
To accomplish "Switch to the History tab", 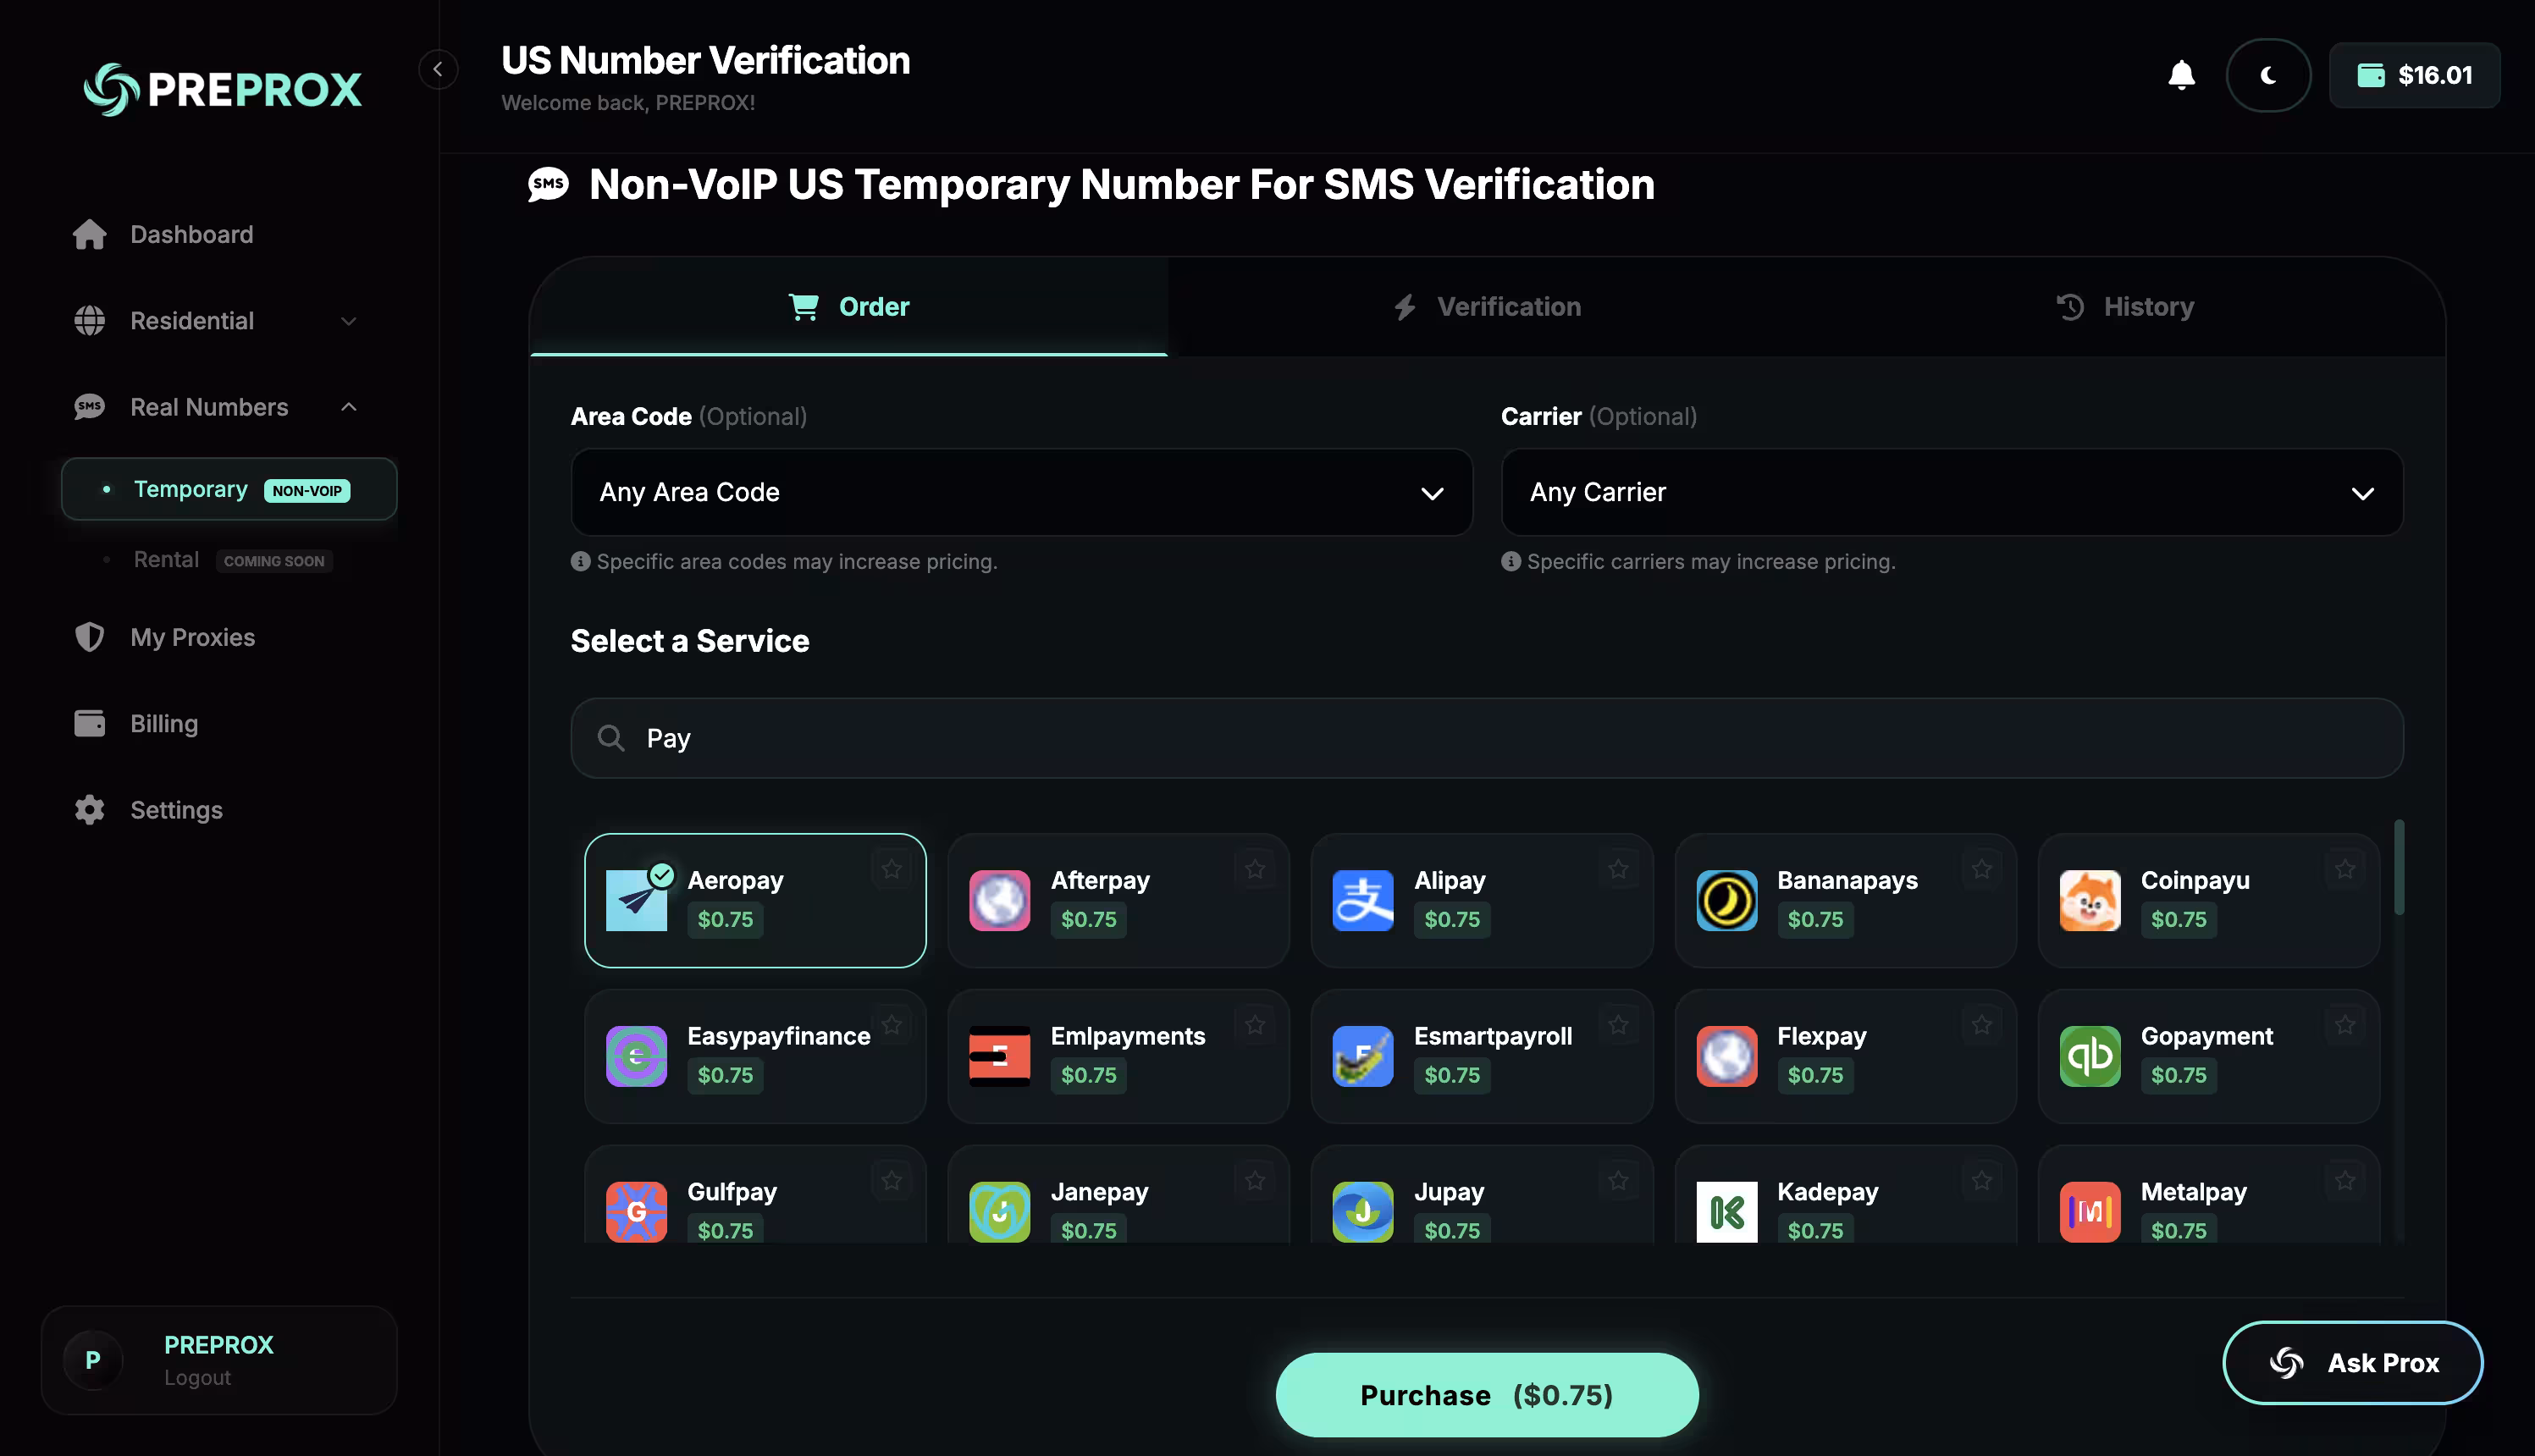I will pos(2125,306).
